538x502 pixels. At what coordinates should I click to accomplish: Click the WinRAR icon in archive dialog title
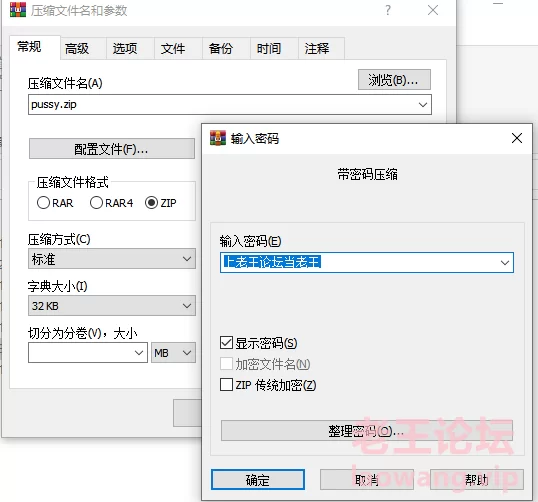tap(17, 10)
